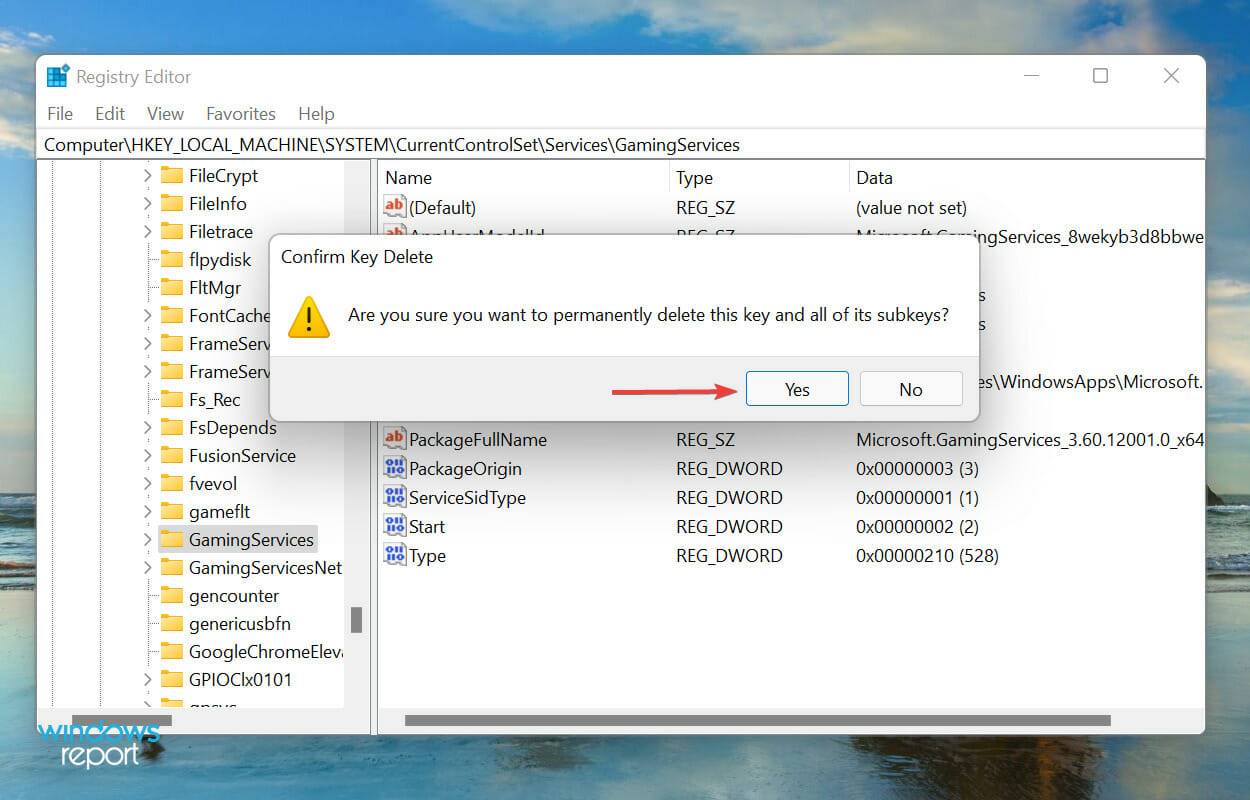
Task: Select the fvevol folder icon
Action: point(172,483)
